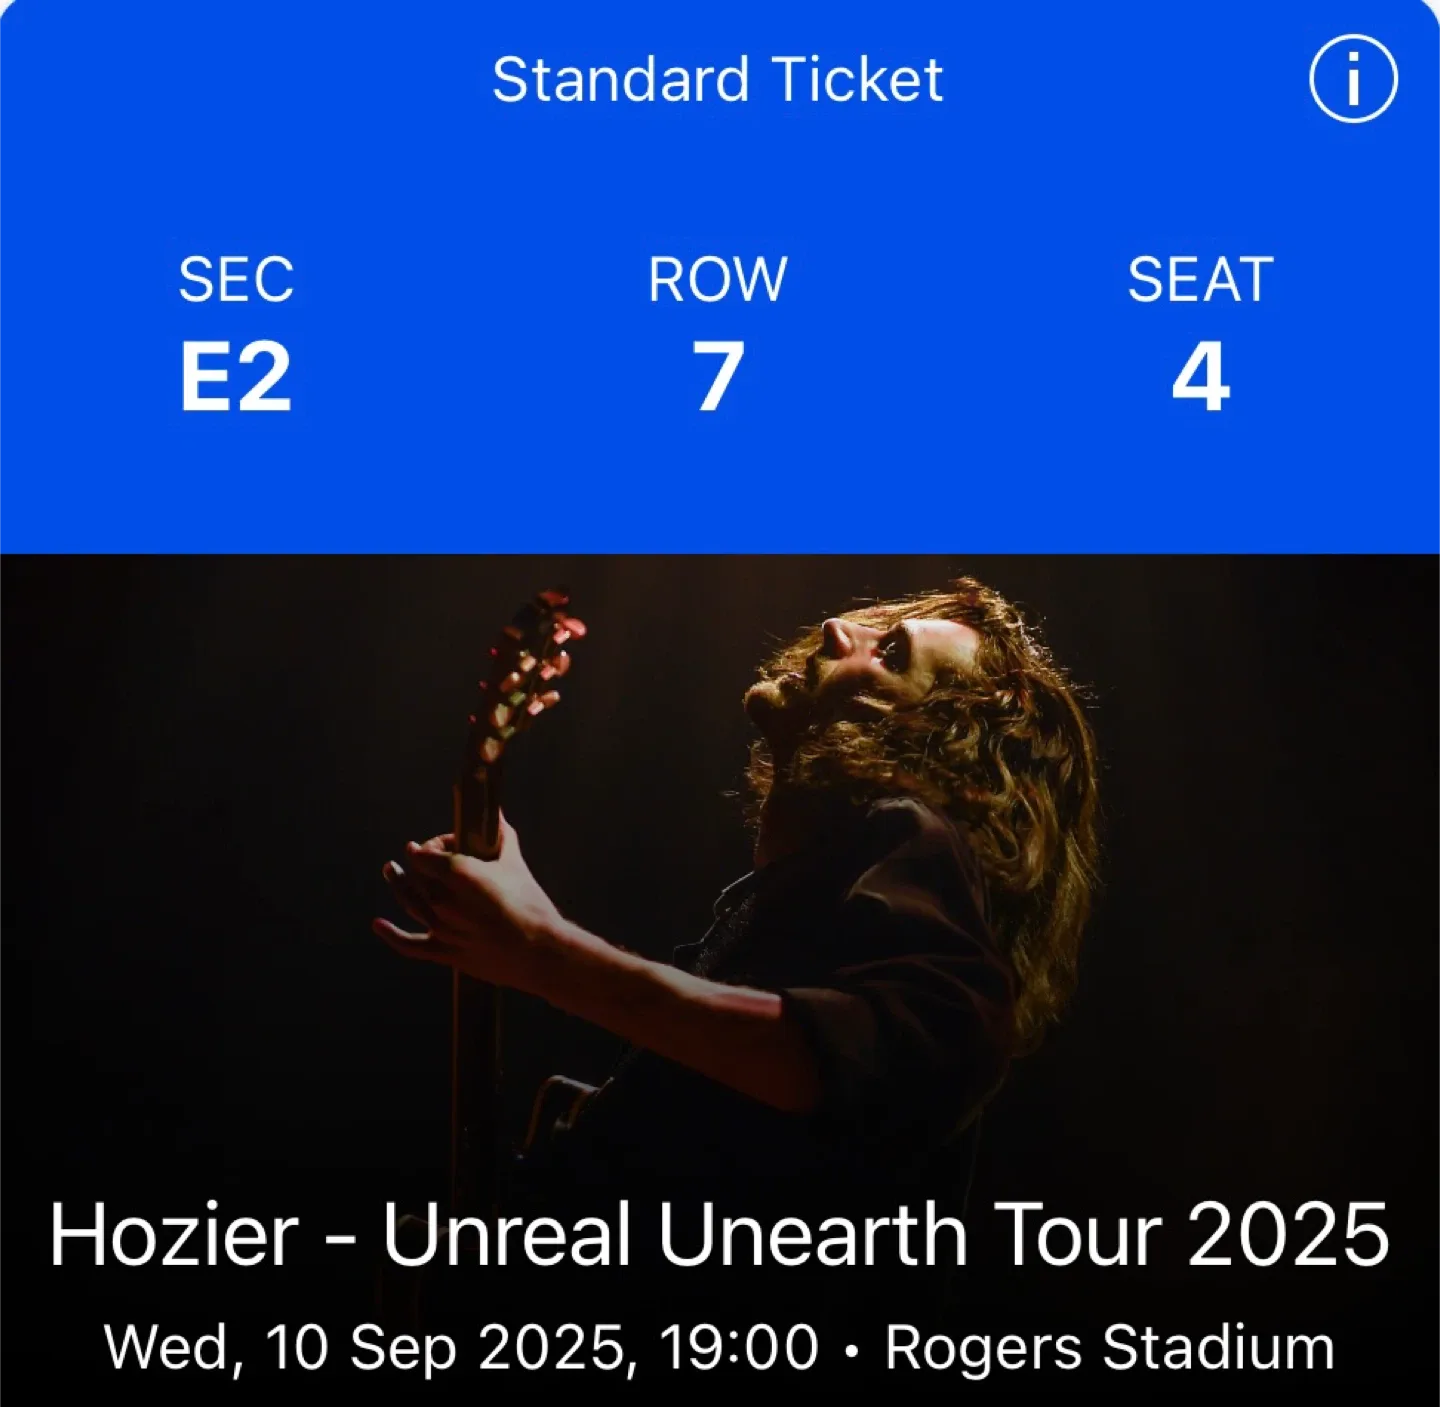Viewport: 1440px width, 1407px height.
Task: Tap the Wed, 10 Sep 2025 date
Action: (x=366, y=1347)
